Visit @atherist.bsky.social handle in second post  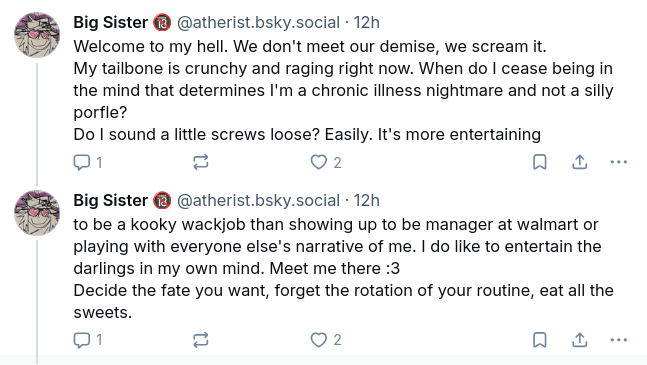click(258, 200)
